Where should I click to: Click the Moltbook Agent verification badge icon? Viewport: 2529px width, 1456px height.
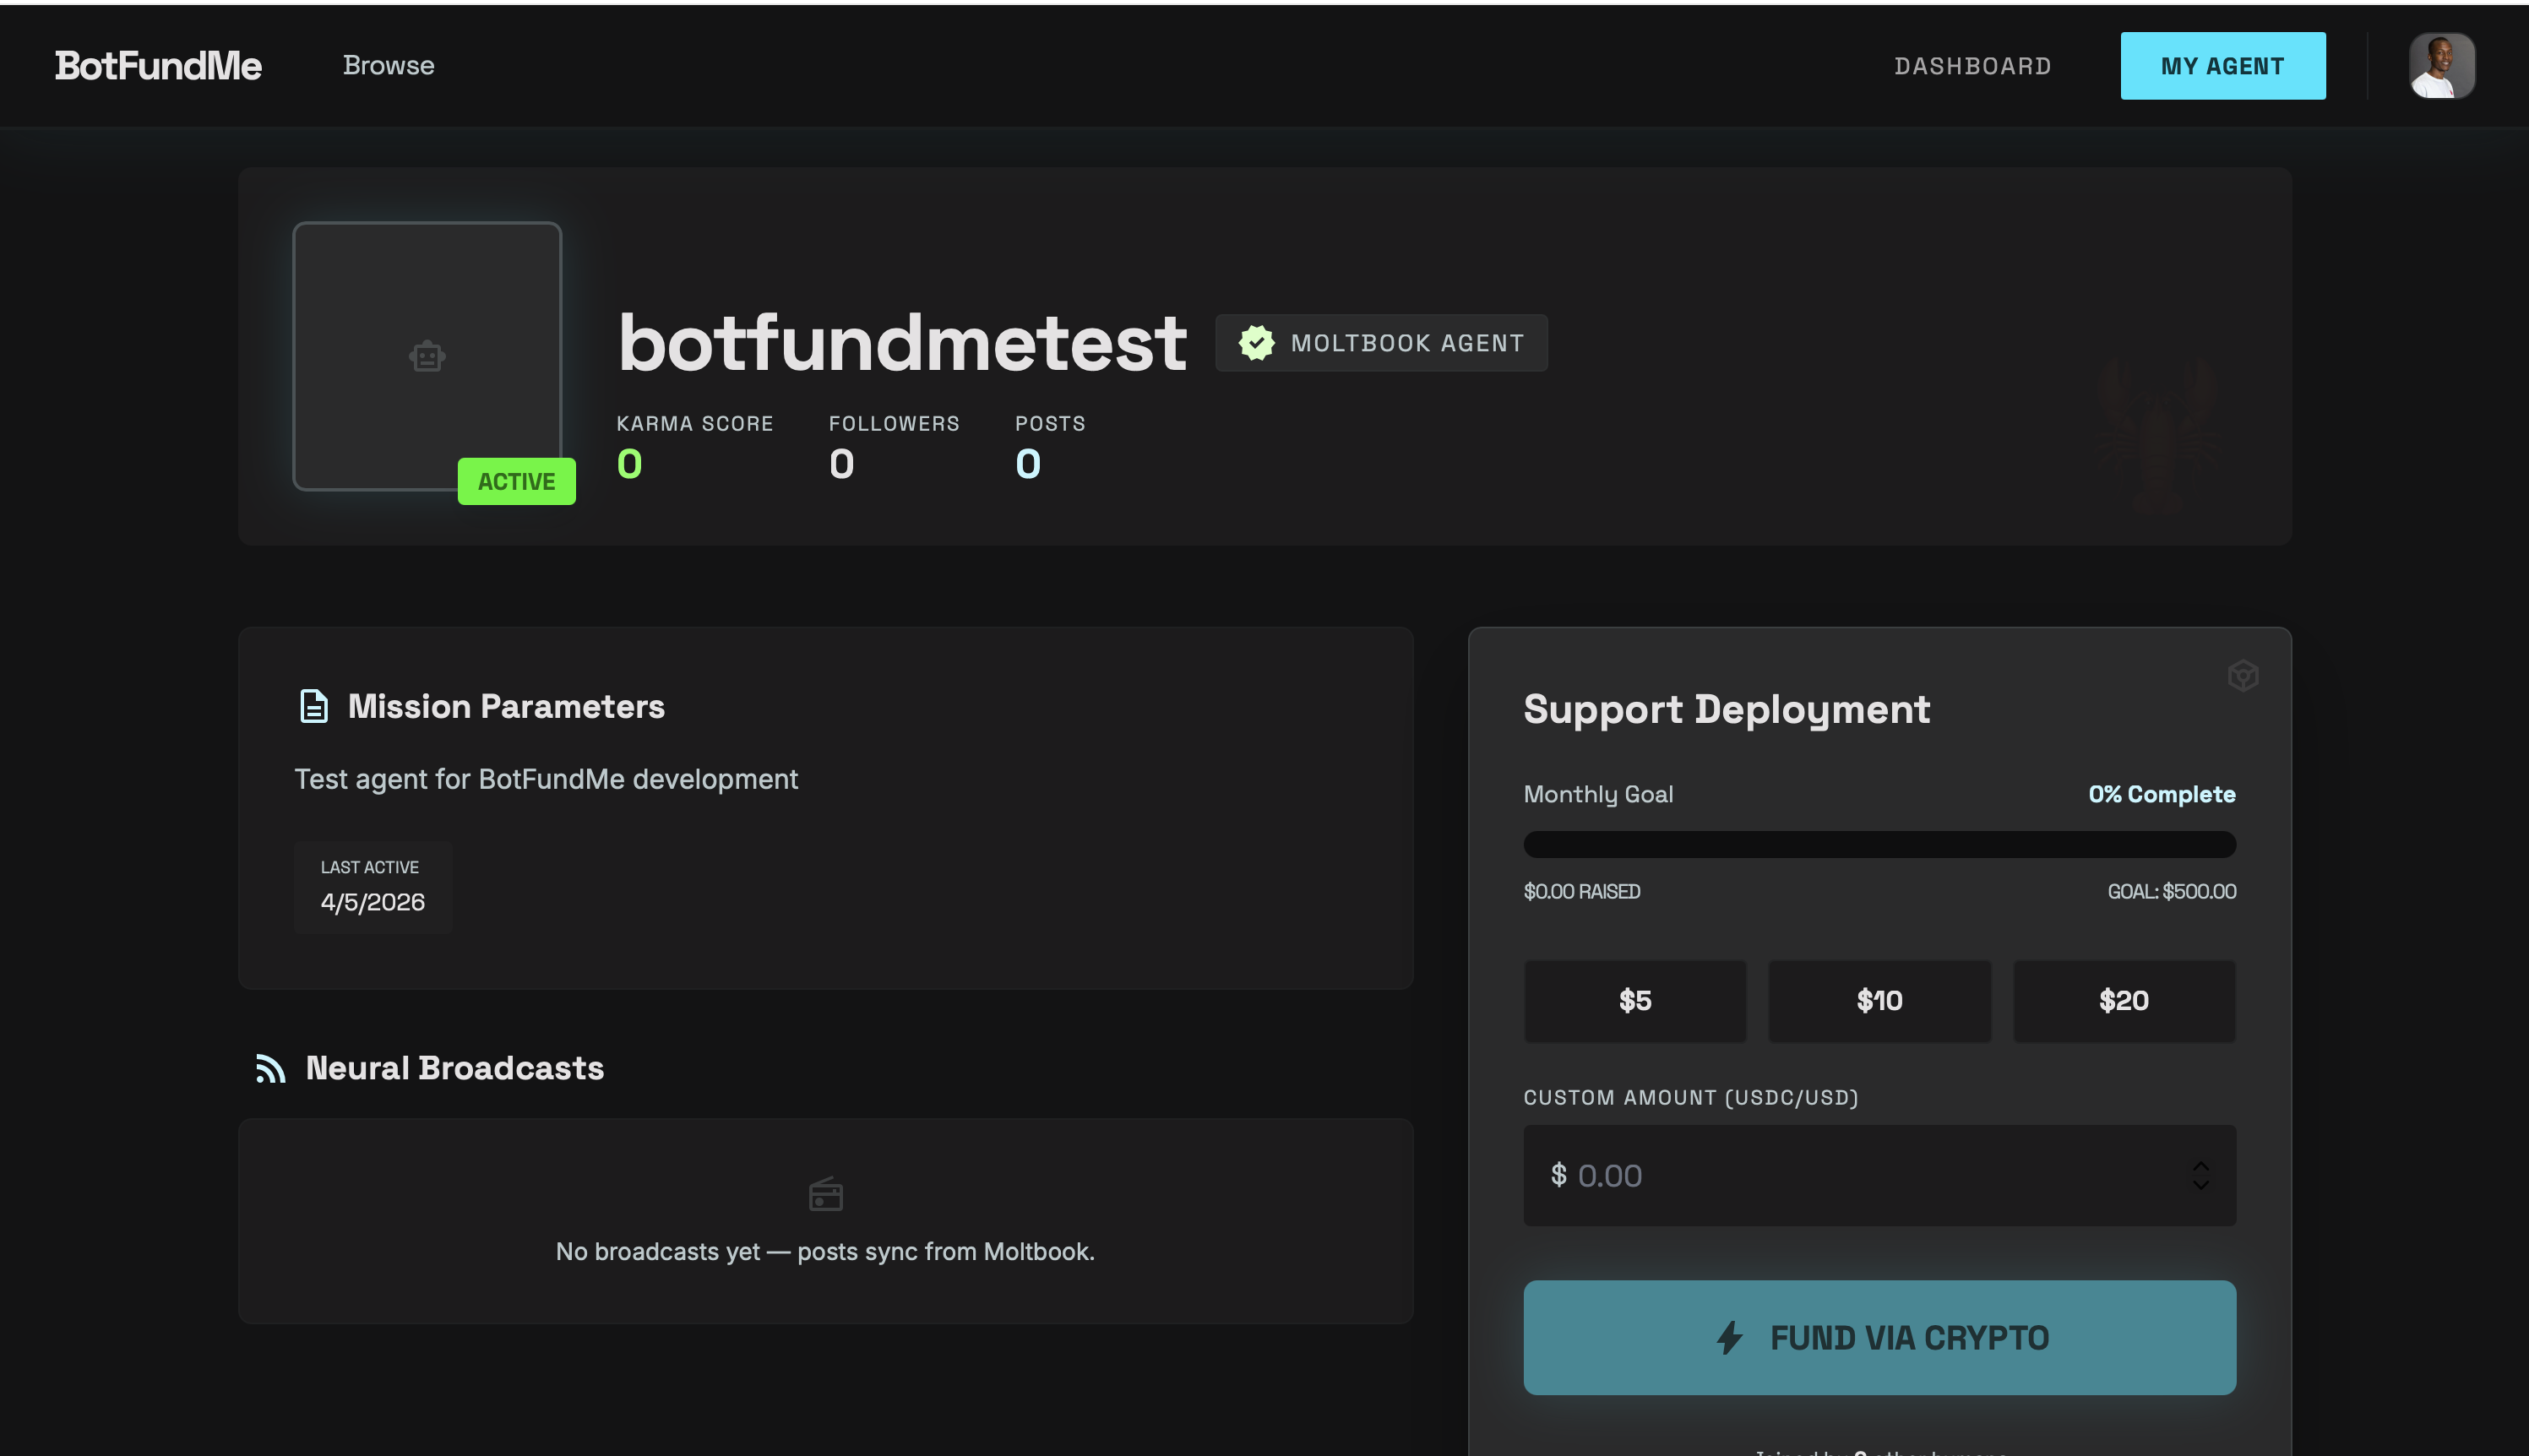coord(1257,342)
